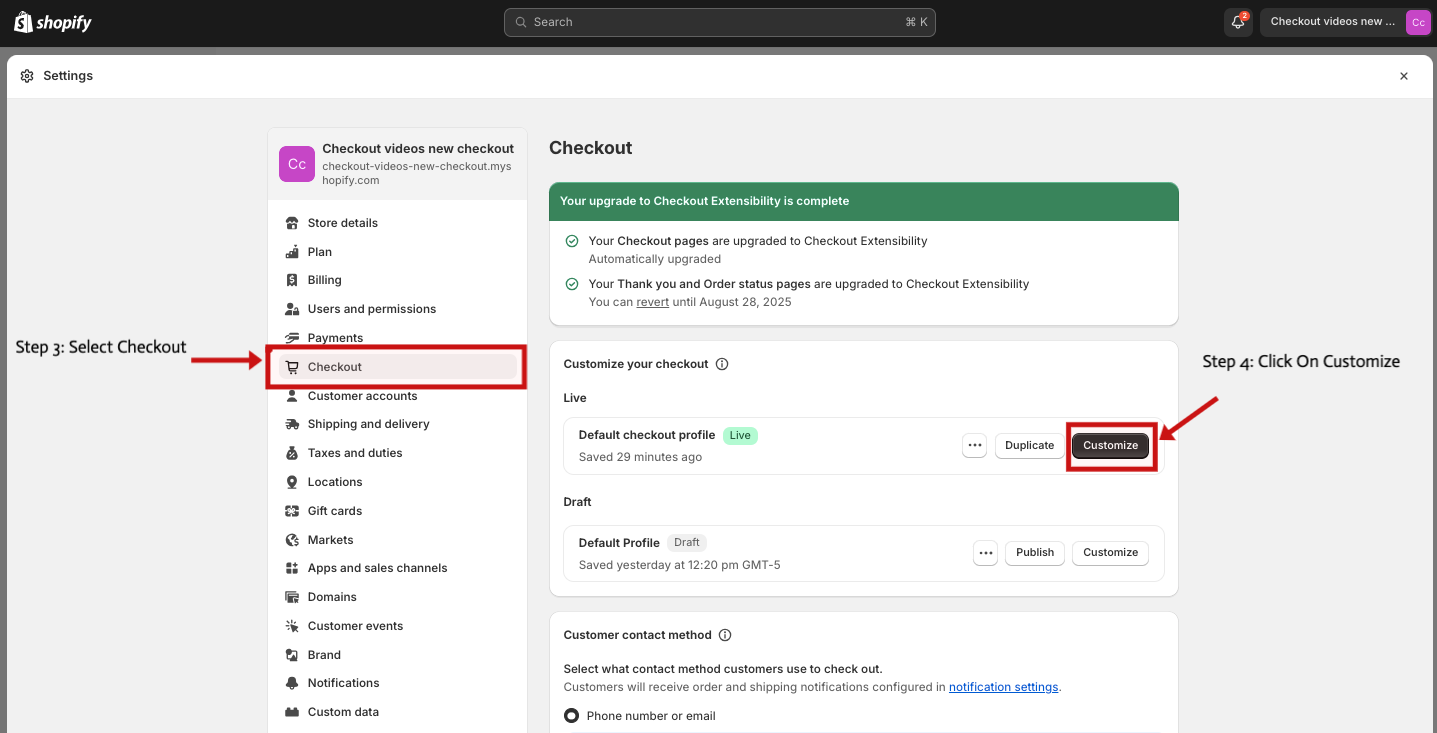Open Shipping and delivery settings
This screenshot has height=733, width=1437.
coord(368,424)
